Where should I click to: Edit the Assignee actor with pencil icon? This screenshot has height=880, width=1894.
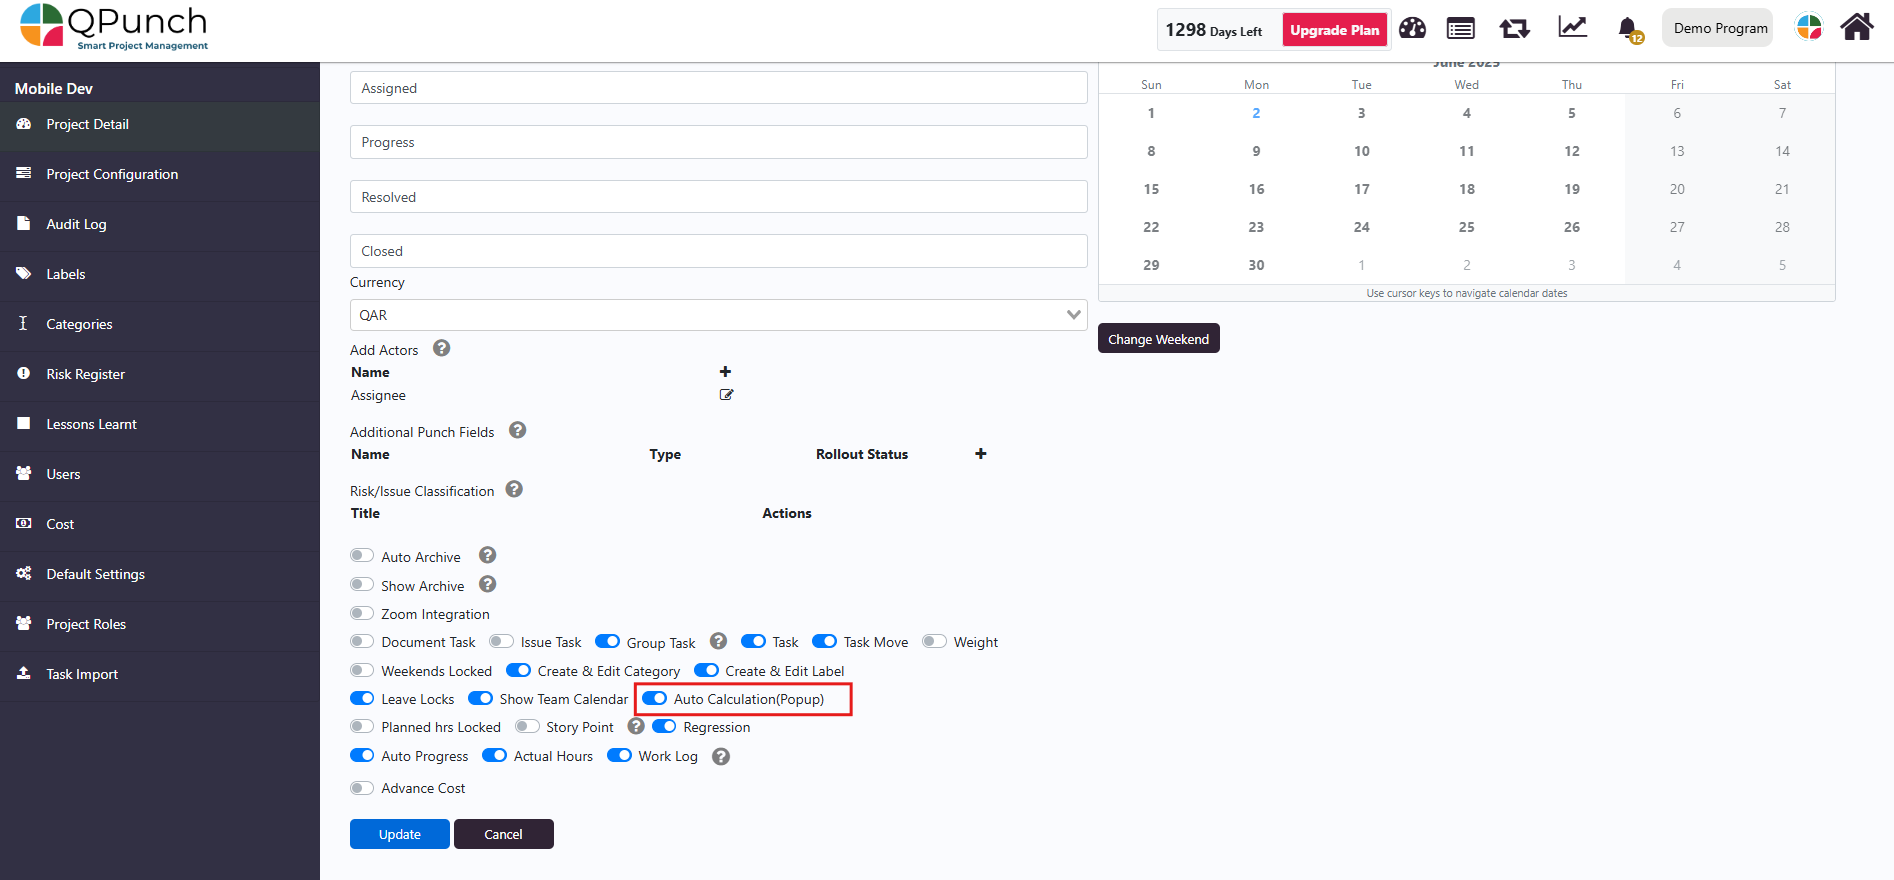pos(726,395)
